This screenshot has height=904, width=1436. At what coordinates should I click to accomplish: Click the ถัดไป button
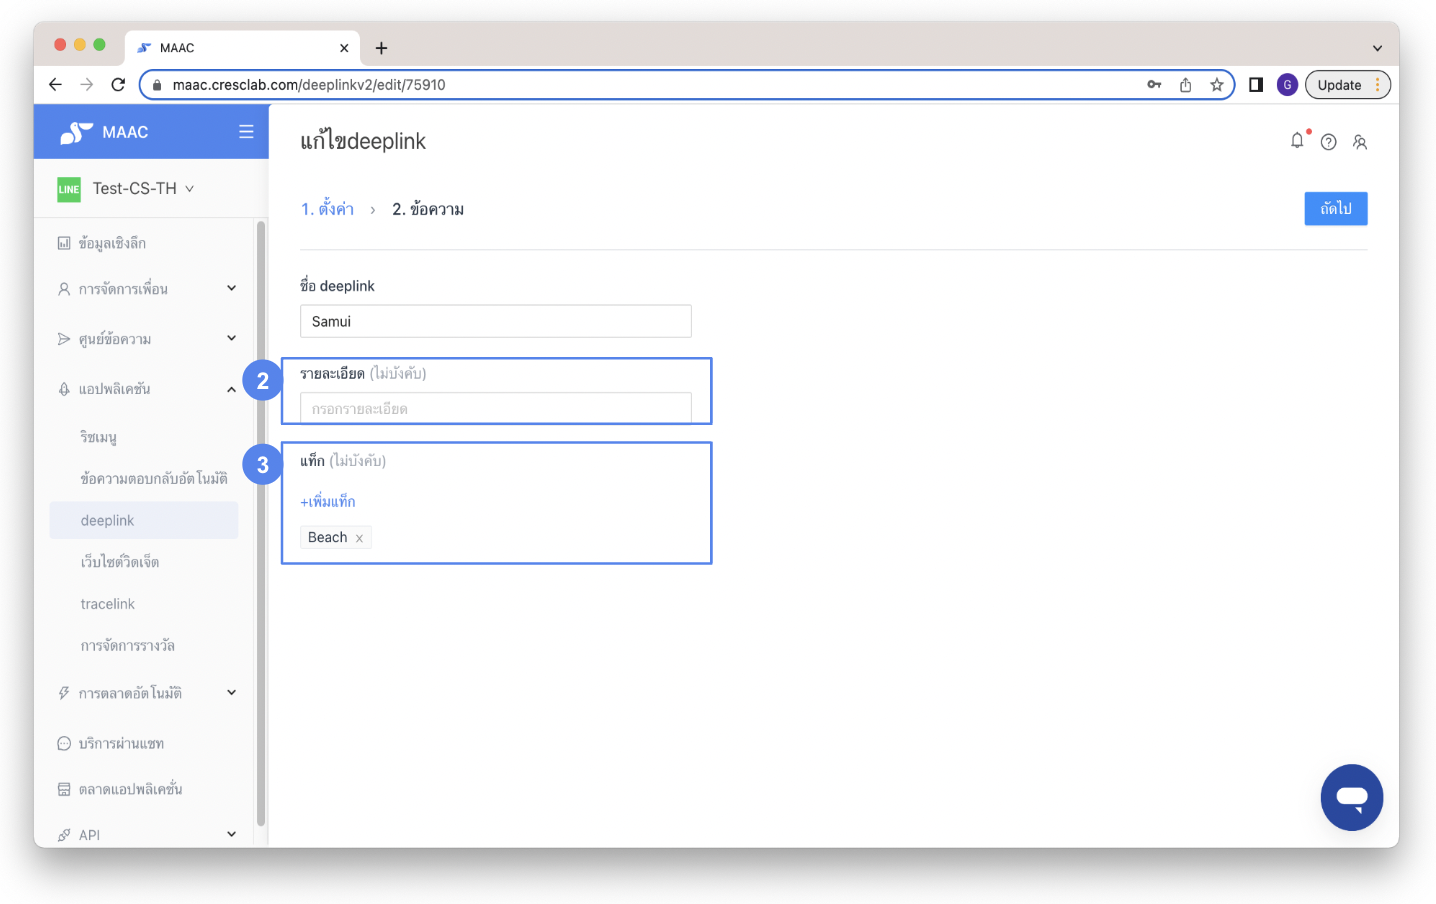pyautogui.click(x=1335, y=209)
